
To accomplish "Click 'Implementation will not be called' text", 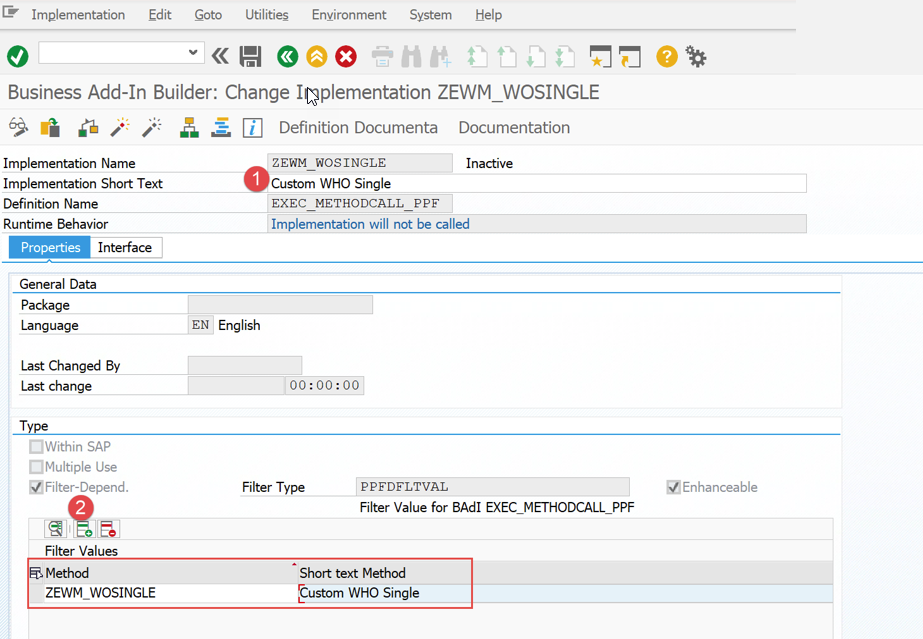I will (x=370, y=224).
